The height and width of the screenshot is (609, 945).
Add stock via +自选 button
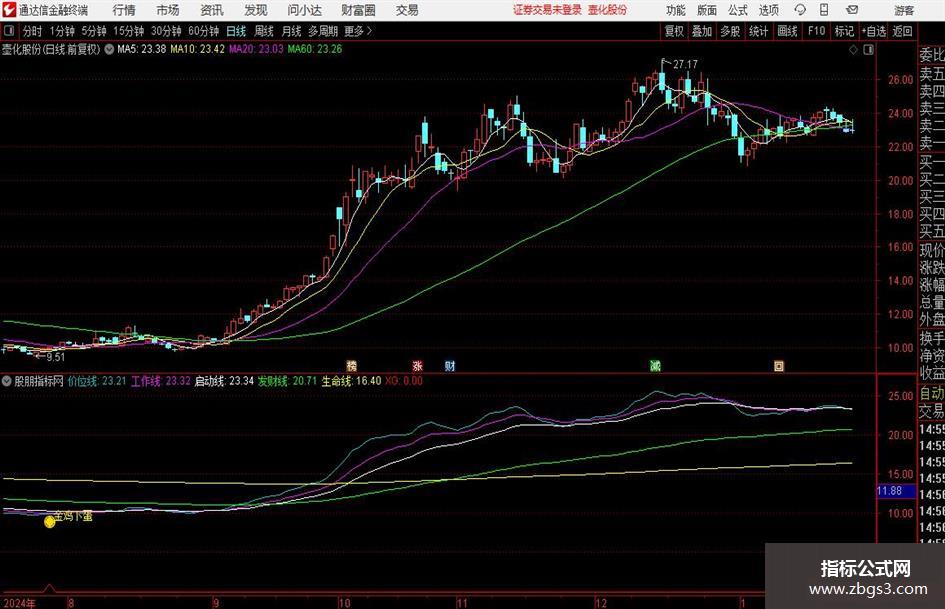(x=873, y=31)
